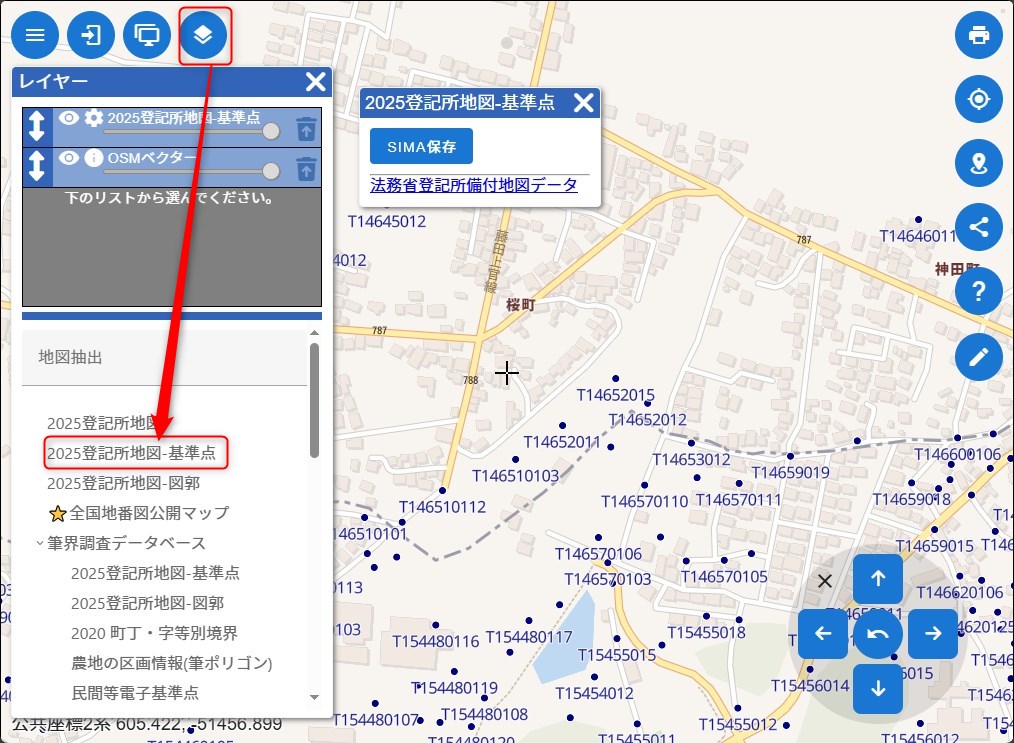Click the layer list scroll down arrow

point(314,697)
